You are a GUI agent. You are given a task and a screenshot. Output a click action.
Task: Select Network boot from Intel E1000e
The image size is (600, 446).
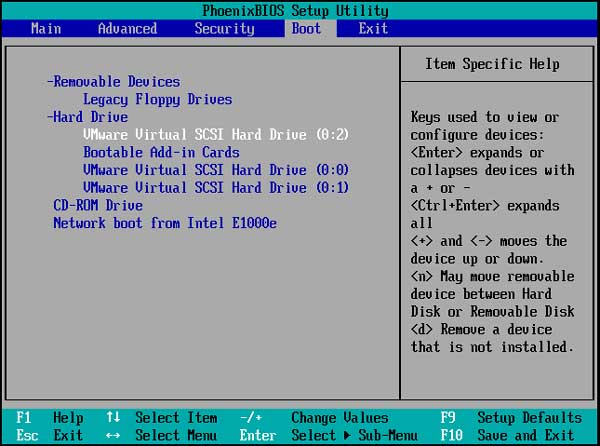click(165, 223)
